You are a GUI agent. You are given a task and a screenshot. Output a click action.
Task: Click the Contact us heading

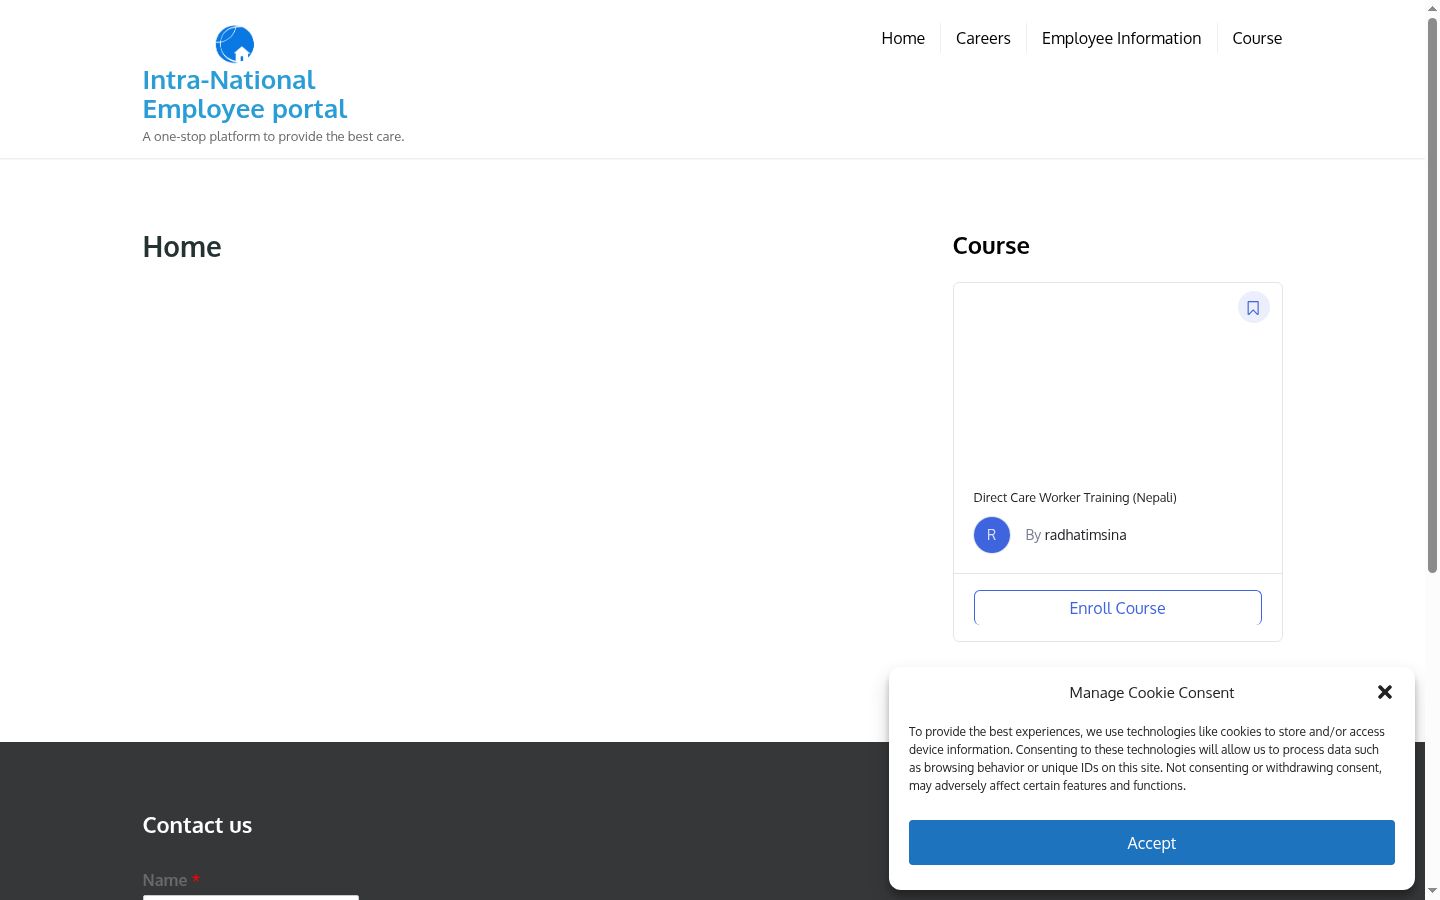click(197, 825)
